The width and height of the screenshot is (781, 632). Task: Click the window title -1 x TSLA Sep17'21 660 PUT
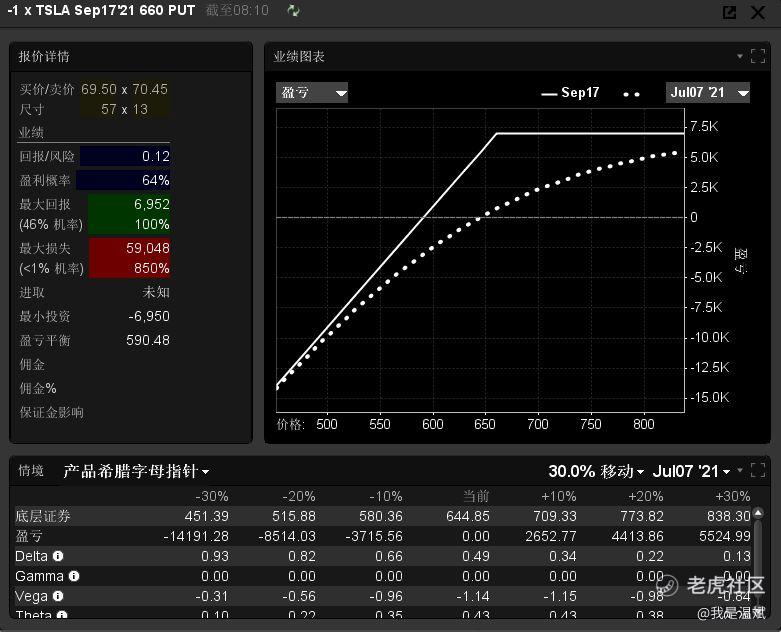[101, 10]
